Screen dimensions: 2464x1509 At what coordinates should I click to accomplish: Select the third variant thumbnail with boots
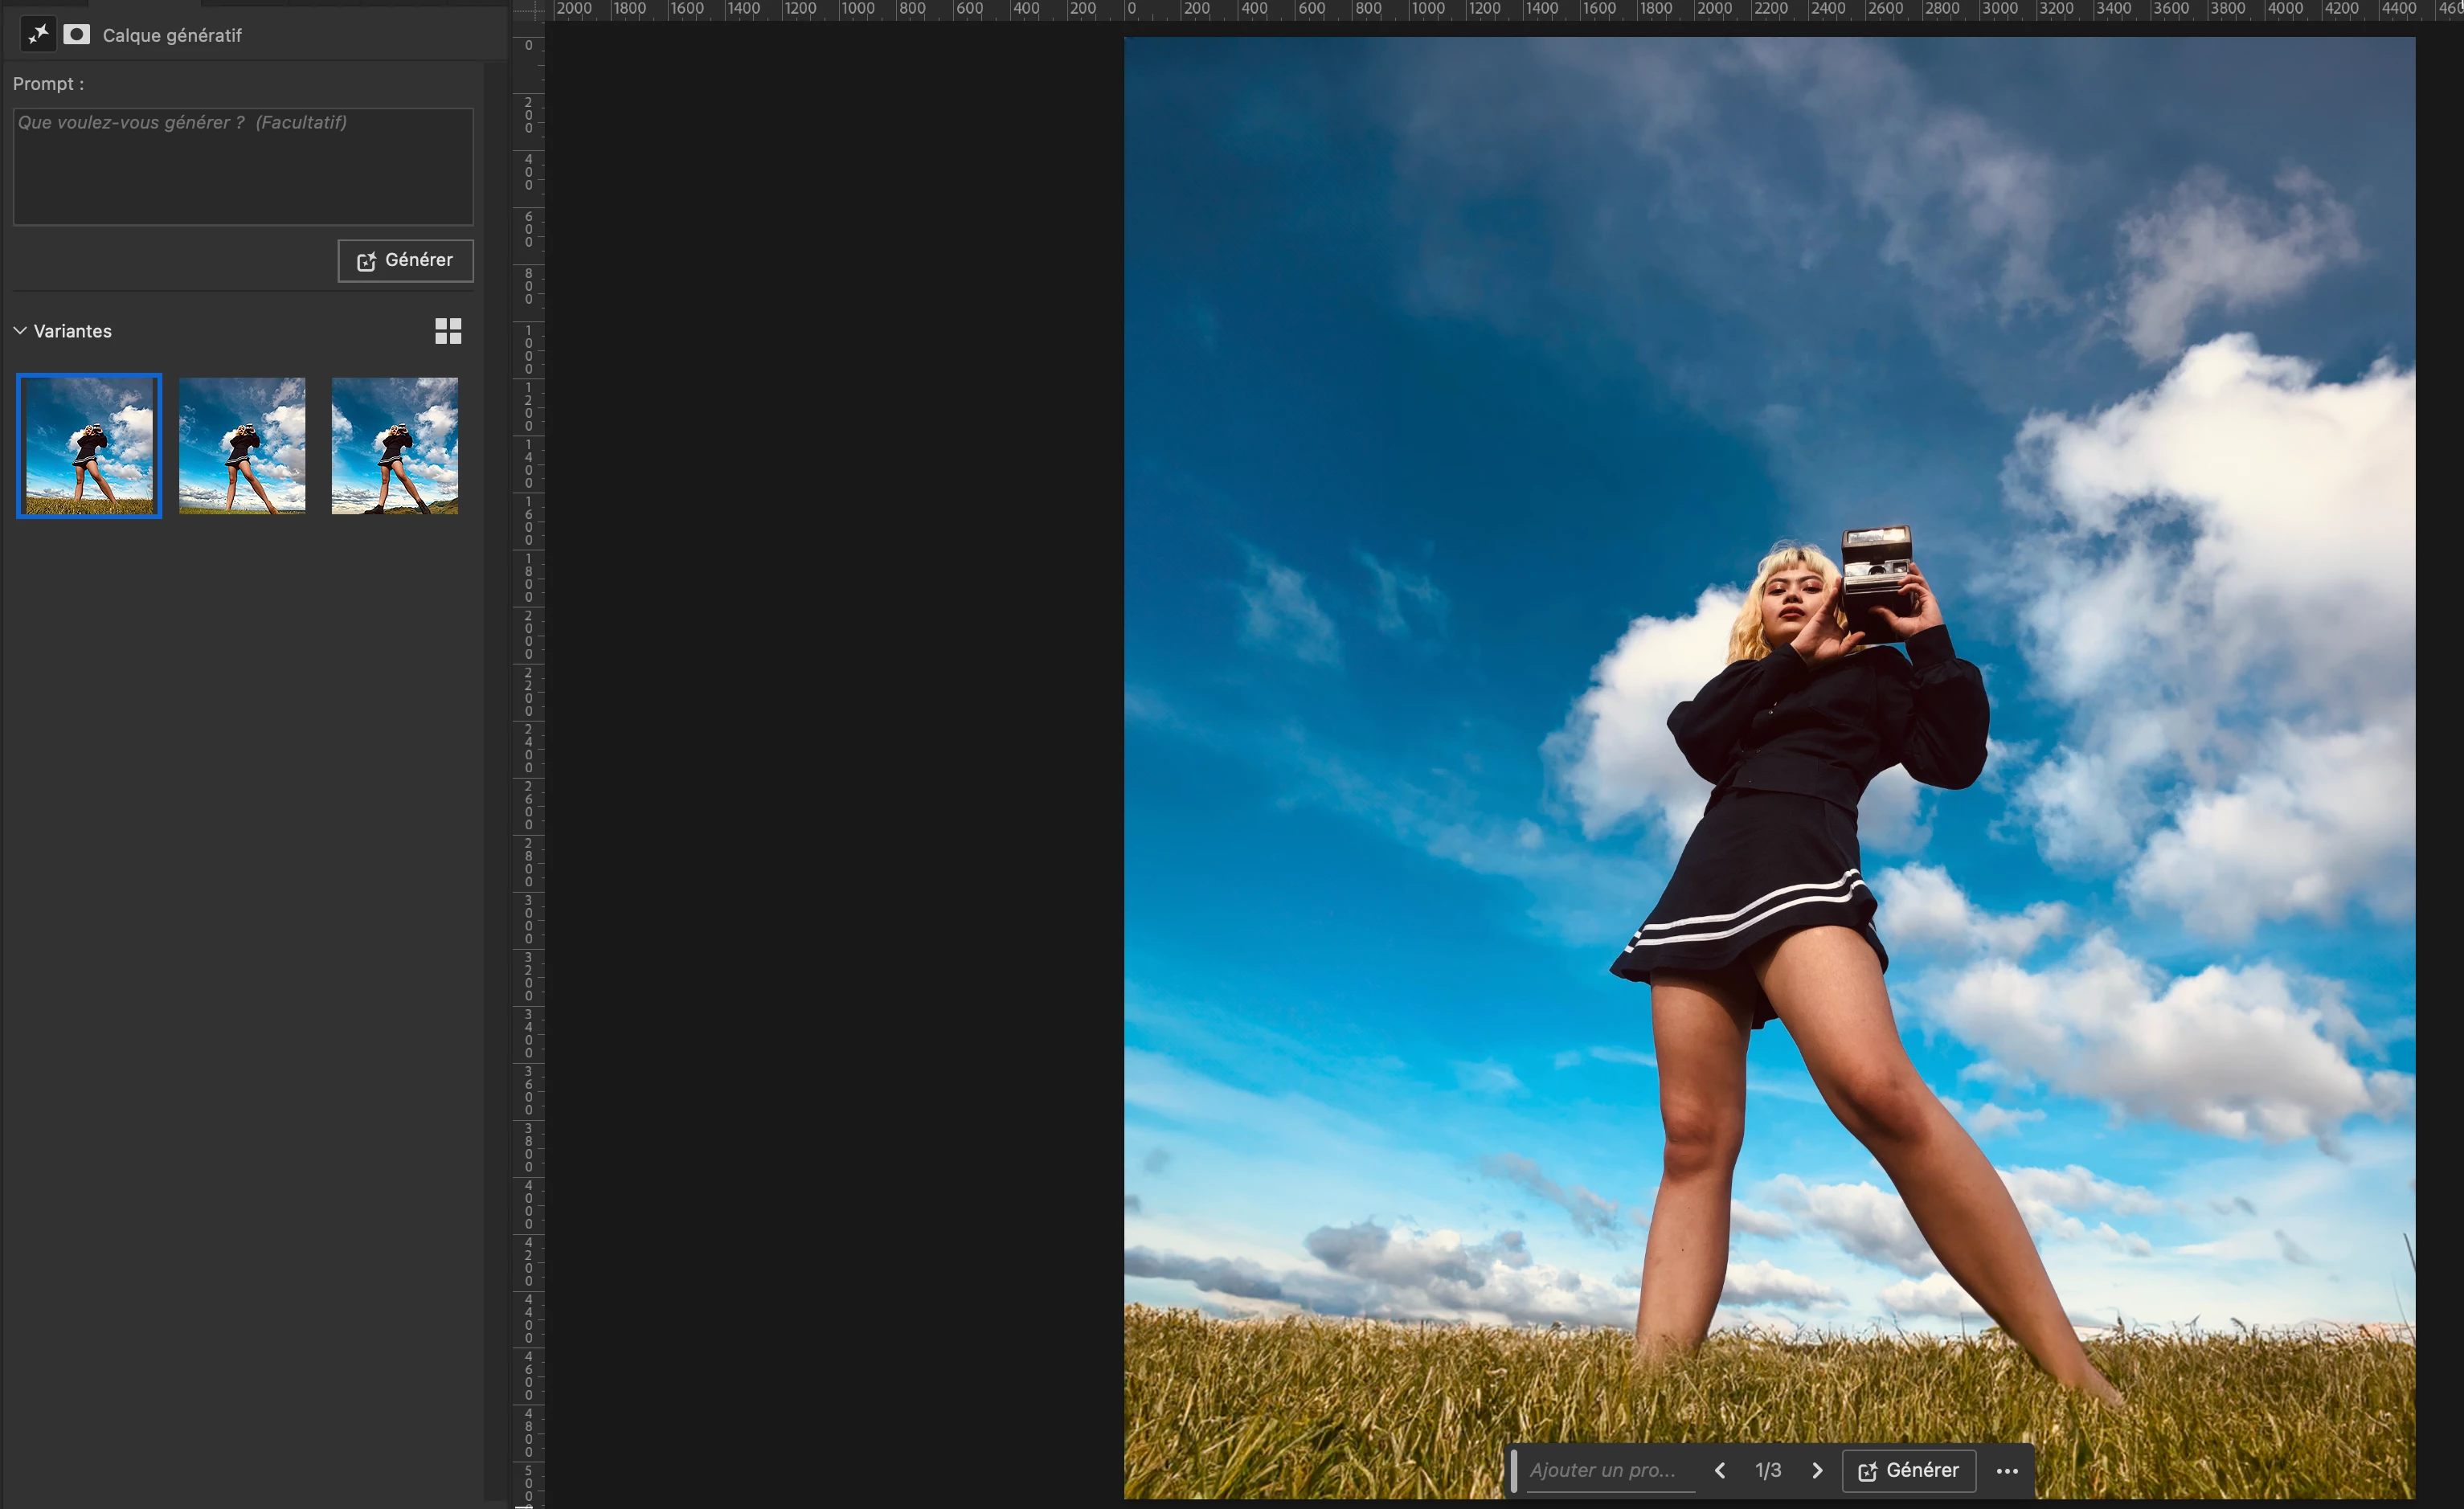(x=395, y=446)
